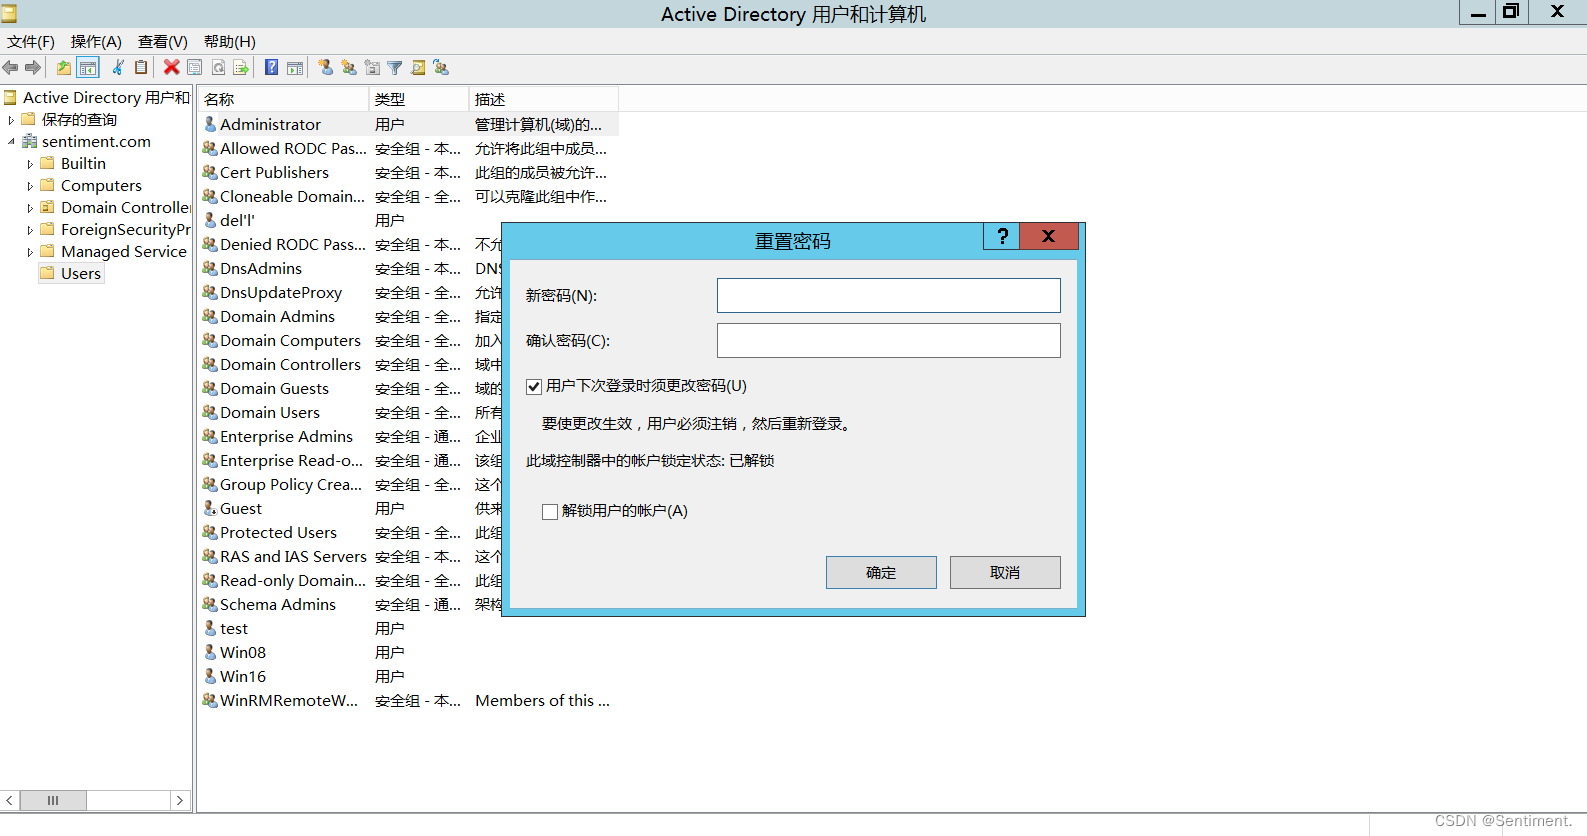This screenshot has height=836, width=1587.
Task: Click the tree pane scroll right arrow
Action: coord(179,800)
